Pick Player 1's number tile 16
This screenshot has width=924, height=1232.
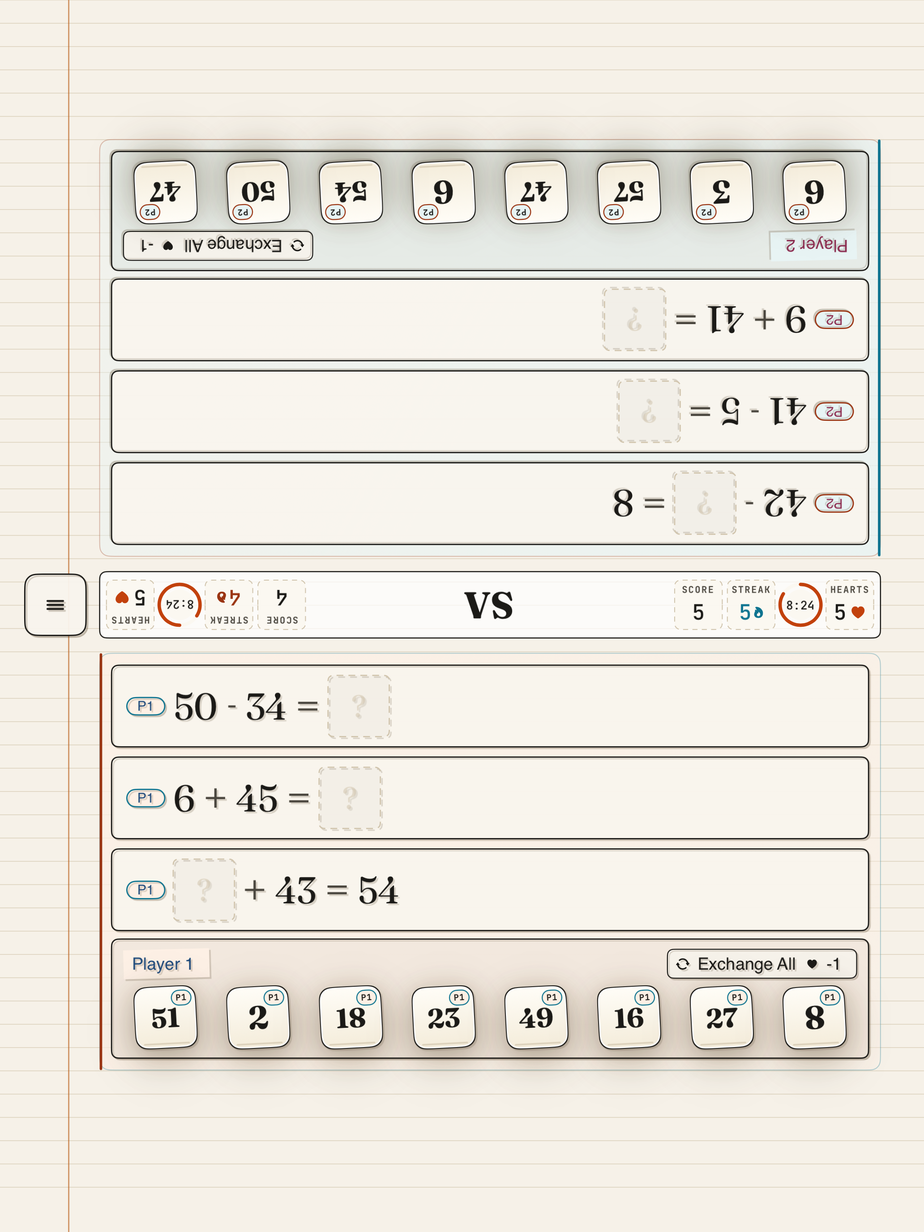click(x=629, y=1018)
